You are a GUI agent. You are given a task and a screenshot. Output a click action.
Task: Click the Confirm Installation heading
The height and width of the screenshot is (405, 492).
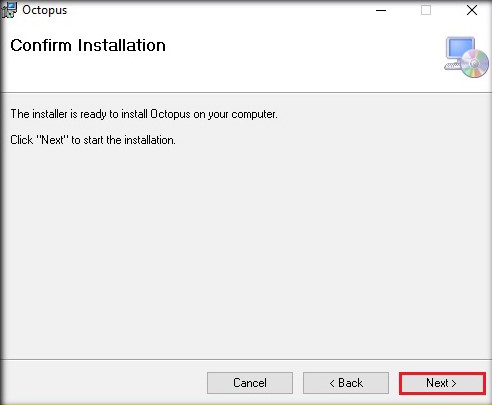[x=88, y=45]
